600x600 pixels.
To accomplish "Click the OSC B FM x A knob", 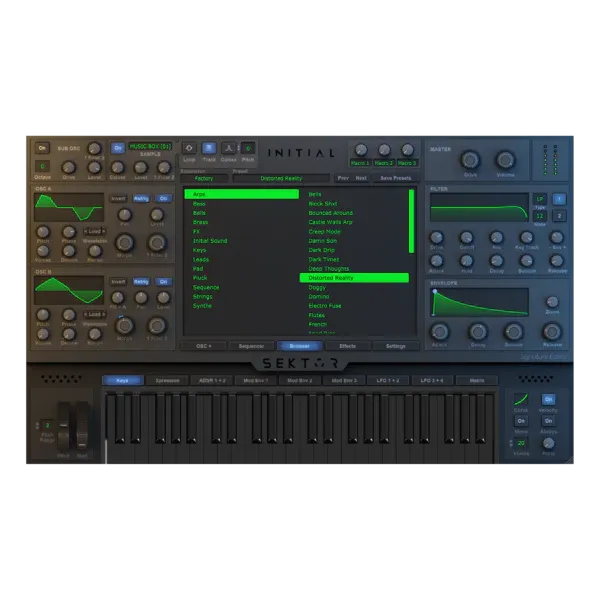I will 117,297.
